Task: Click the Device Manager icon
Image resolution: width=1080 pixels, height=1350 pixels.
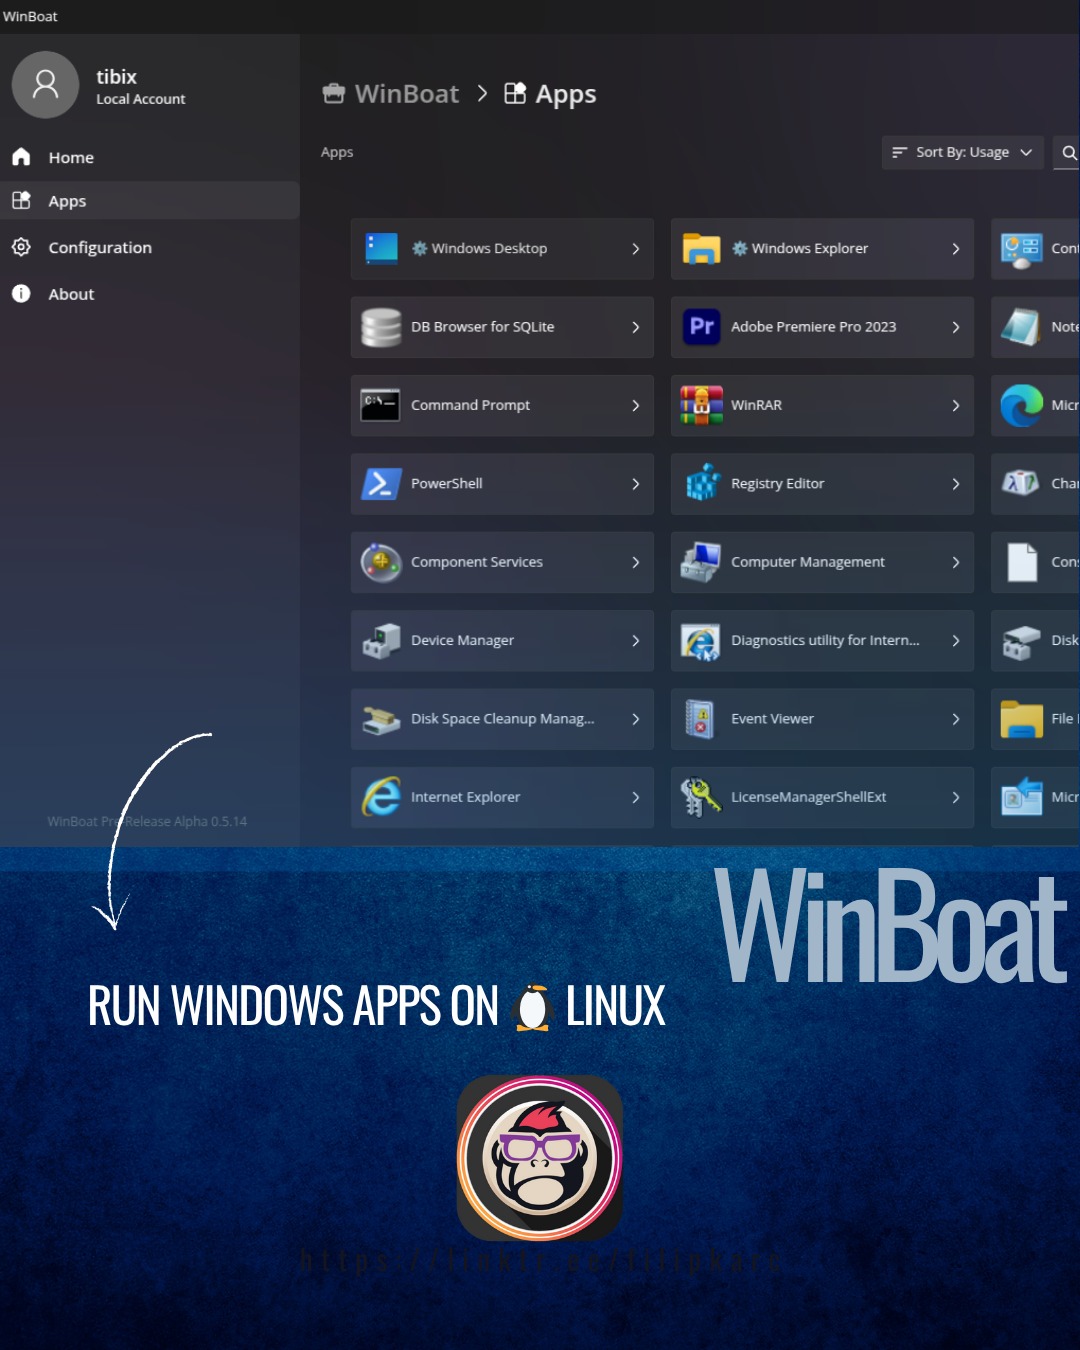Action: point(381,640)
